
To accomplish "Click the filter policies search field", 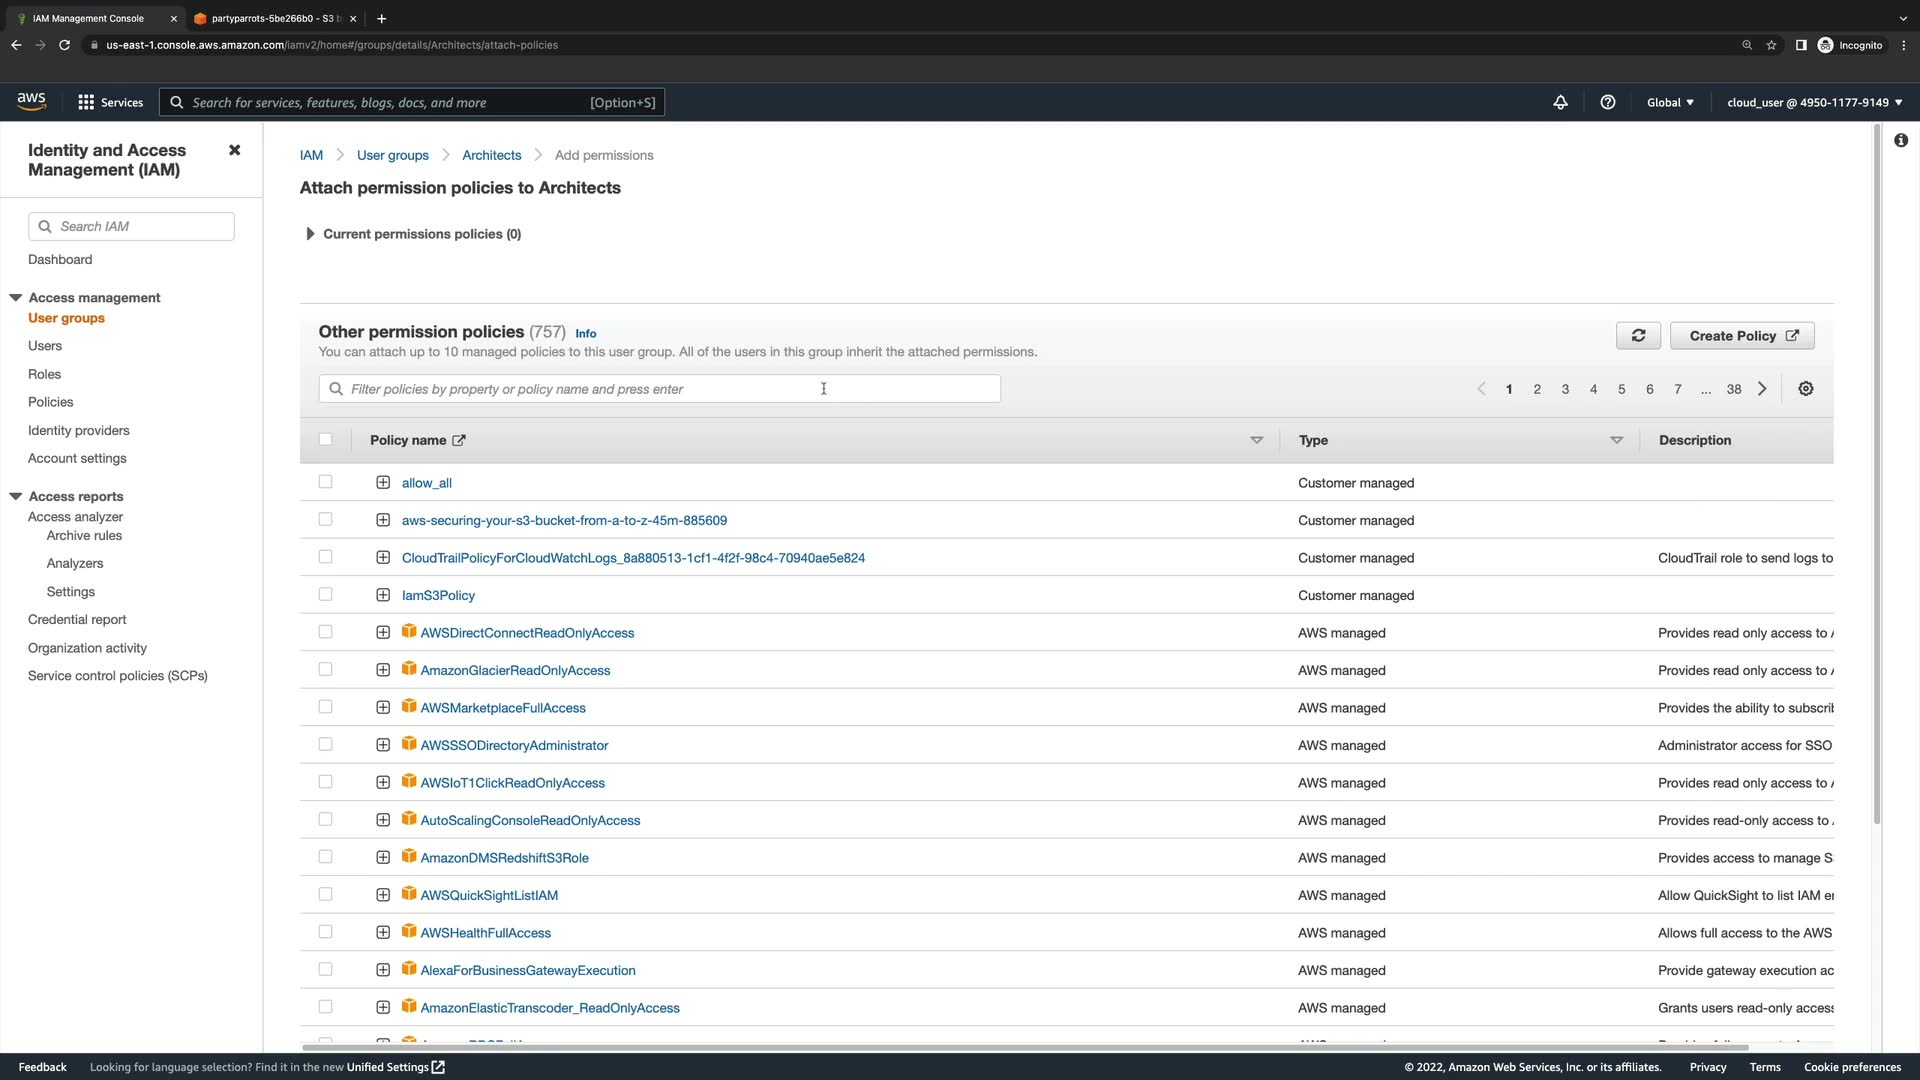I will [x=660, y=389].
